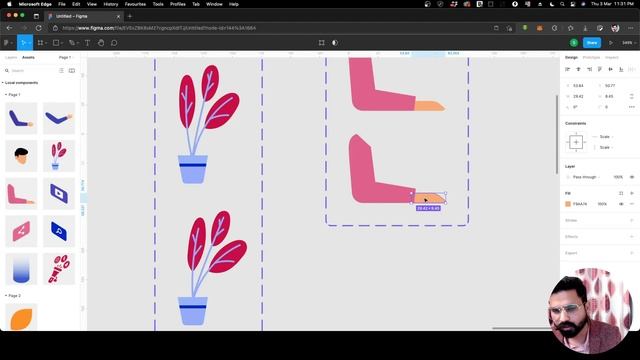The image size is (640, 360).
Task: Select the Text tool
Action: (87, 42)
